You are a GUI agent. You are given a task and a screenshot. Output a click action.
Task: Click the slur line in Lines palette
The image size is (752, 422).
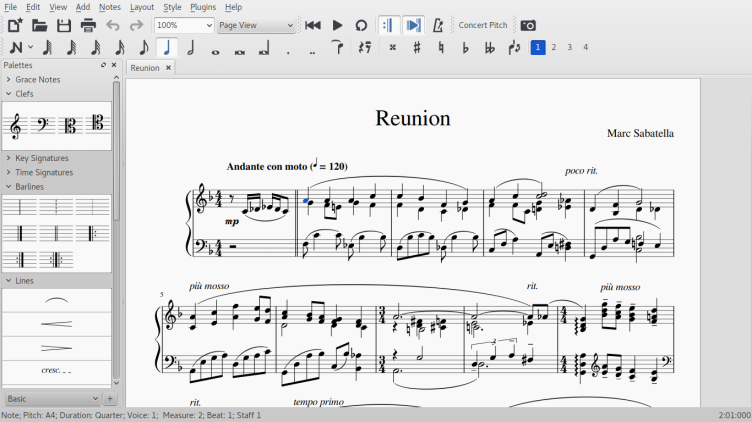point(56,299)
